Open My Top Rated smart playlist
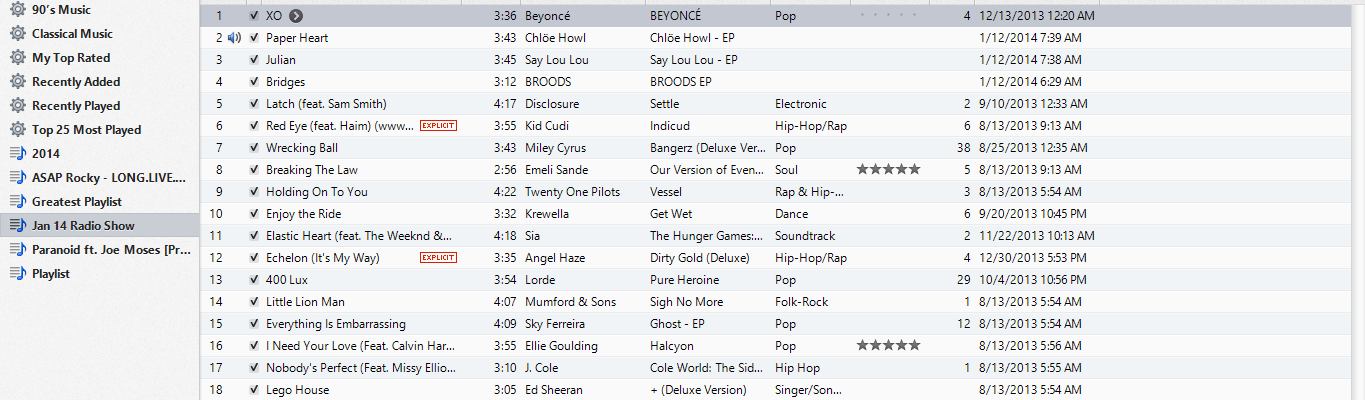The width and height of the screenshot is (1365, 400). point(71,58)
